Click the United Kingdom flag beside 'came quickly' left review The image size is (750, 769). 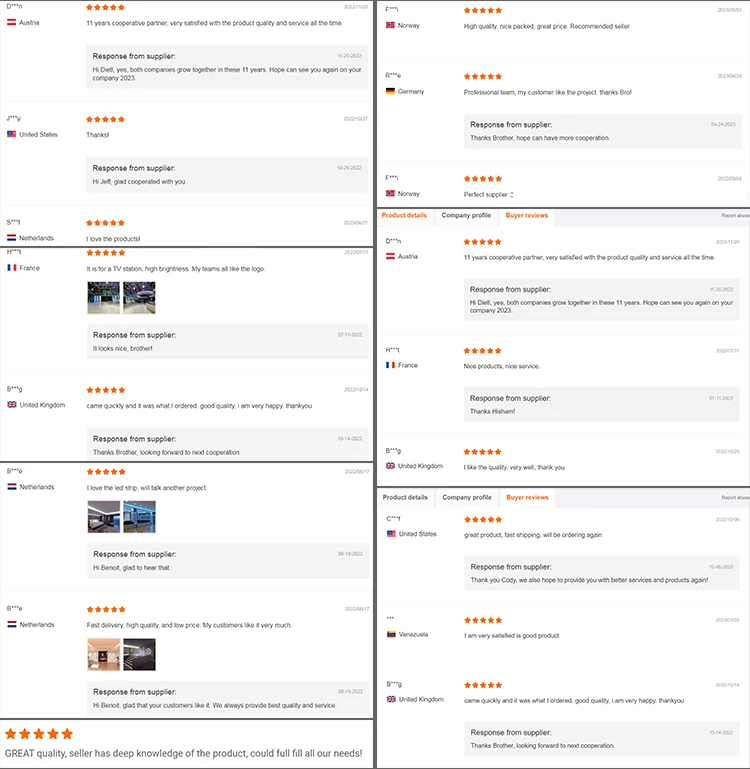(12, 405)
